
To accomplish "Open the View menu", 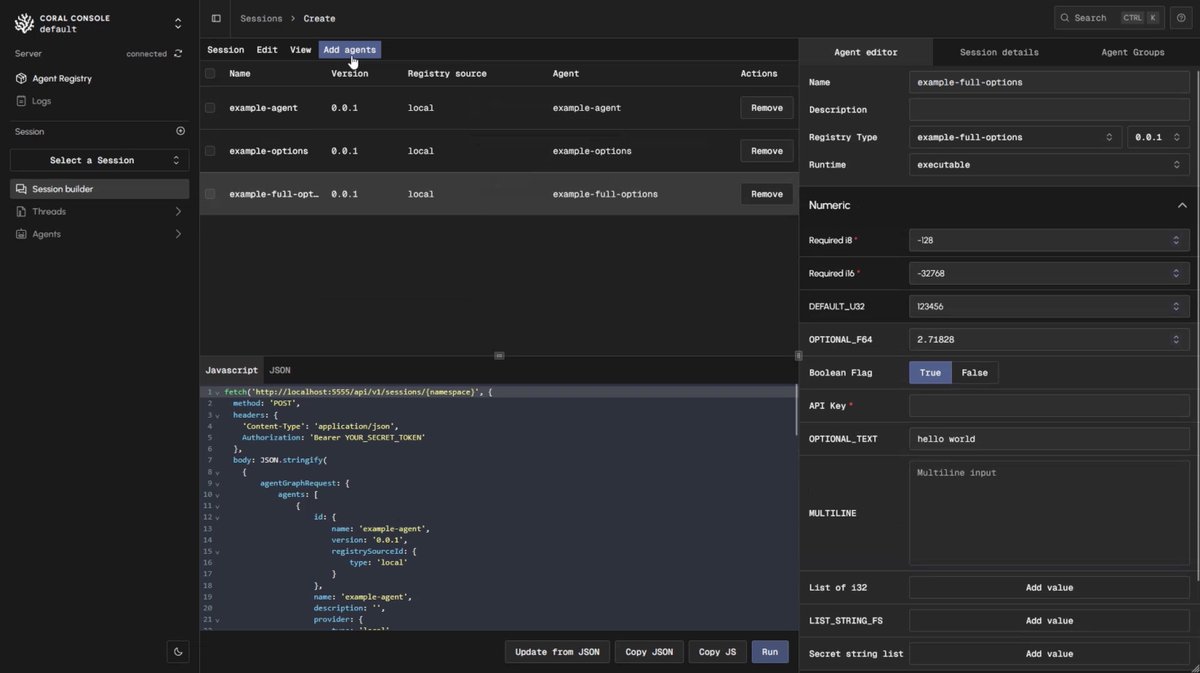I will (300, 50).
